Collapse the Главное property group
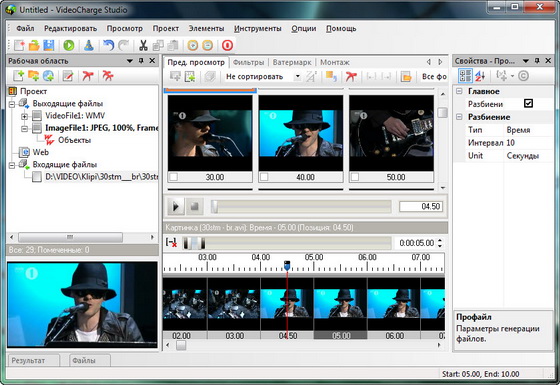This screenshot has height=385, width=560. pyautogui.click(x=459, y=91)
